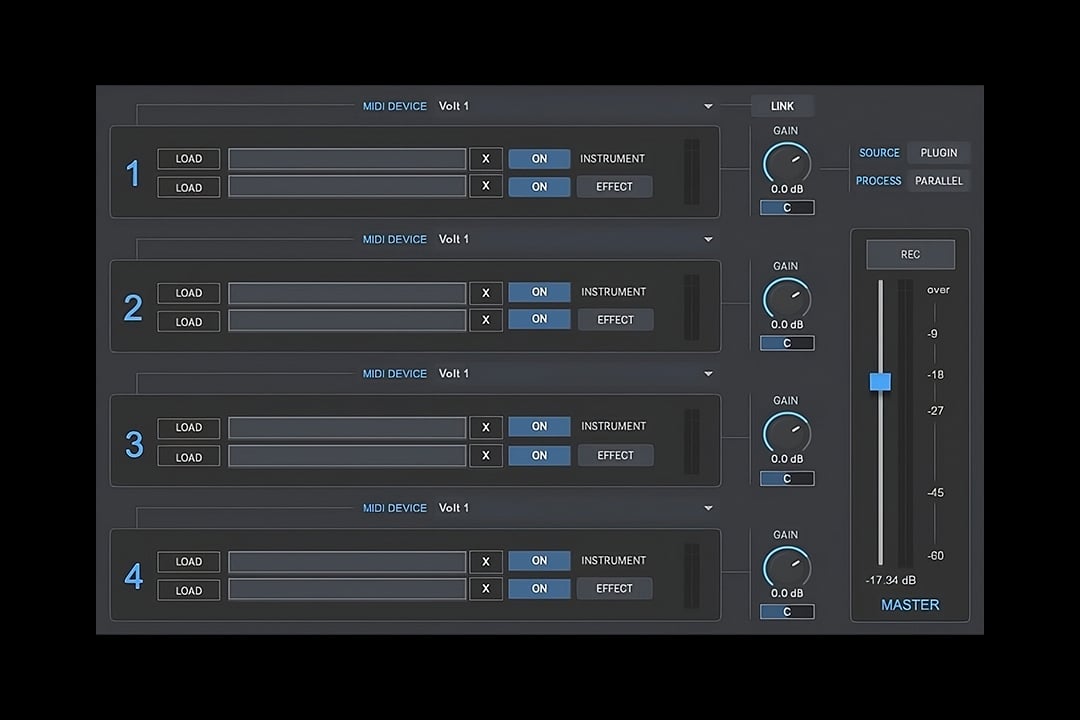Click slot 1 MIDI device name Volt 1
Image resolution: width=1080 pixels, height=720 pixels.
click(x=454, y=106)
